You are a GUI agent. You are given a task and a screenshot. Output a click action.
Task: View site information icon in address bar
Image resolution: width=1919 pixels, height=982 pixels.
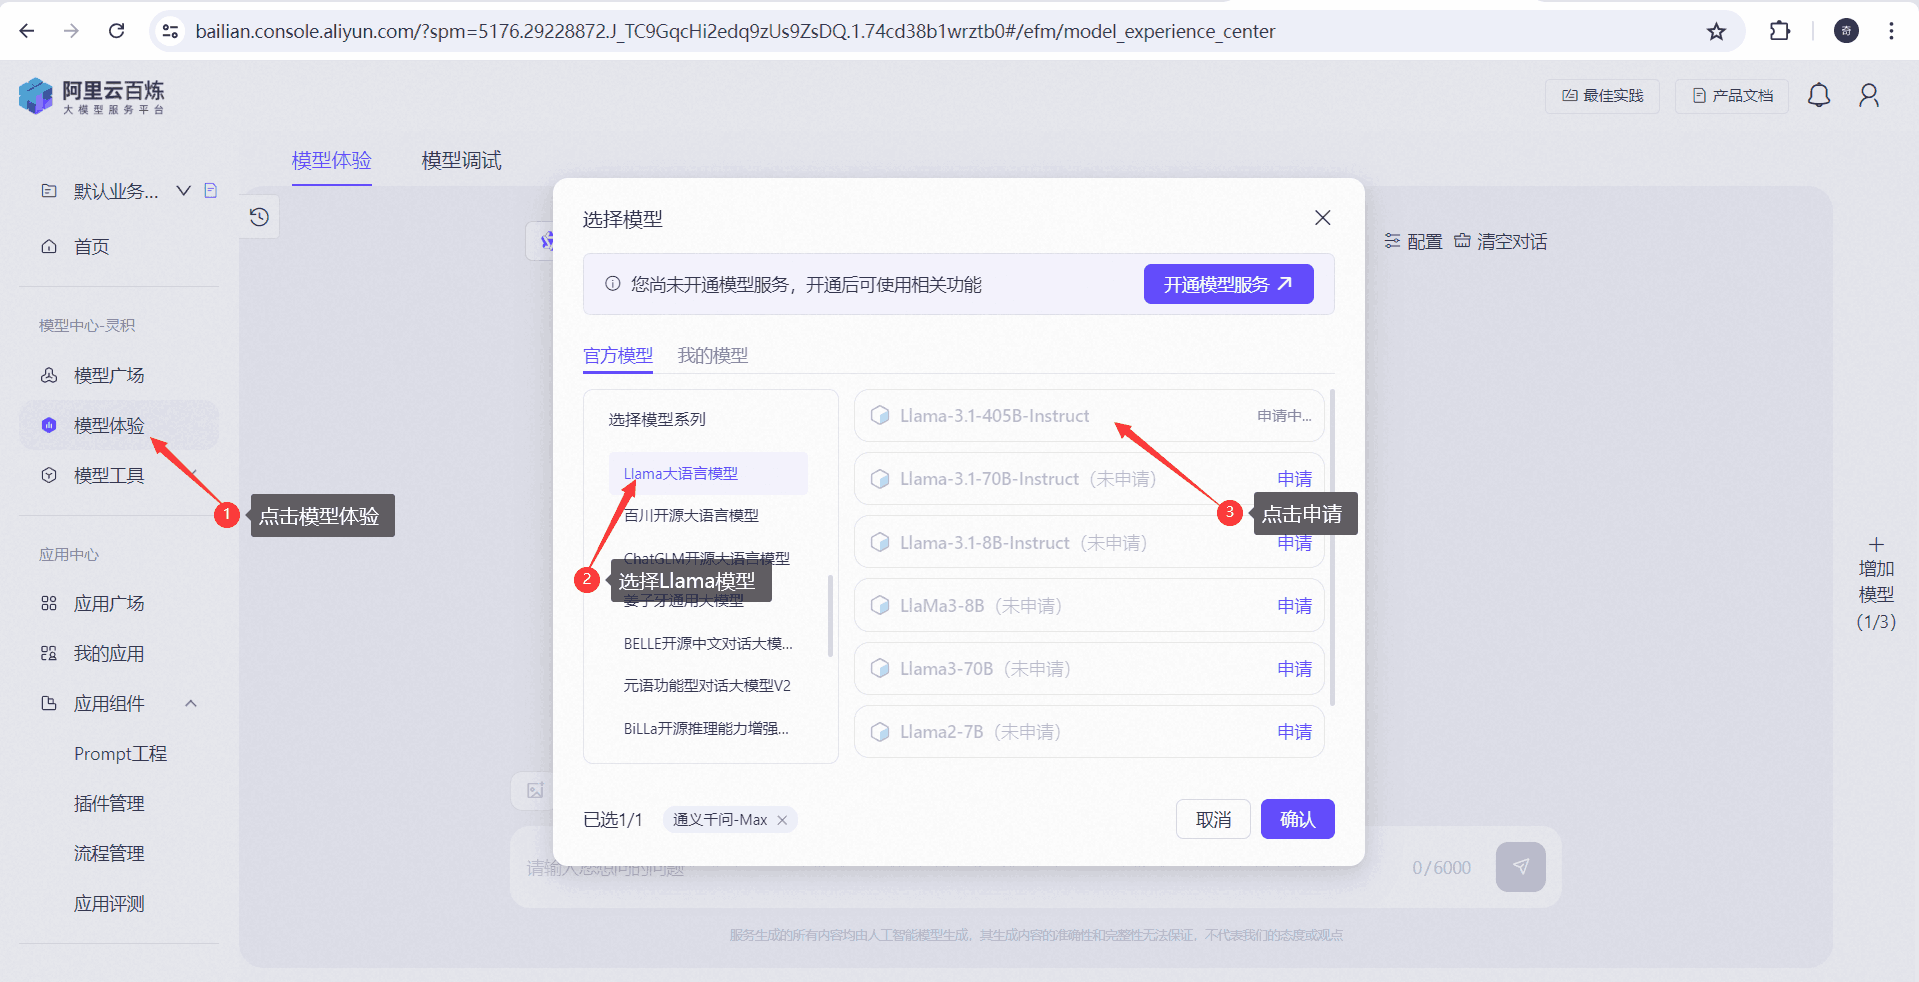tap(171, 31)
